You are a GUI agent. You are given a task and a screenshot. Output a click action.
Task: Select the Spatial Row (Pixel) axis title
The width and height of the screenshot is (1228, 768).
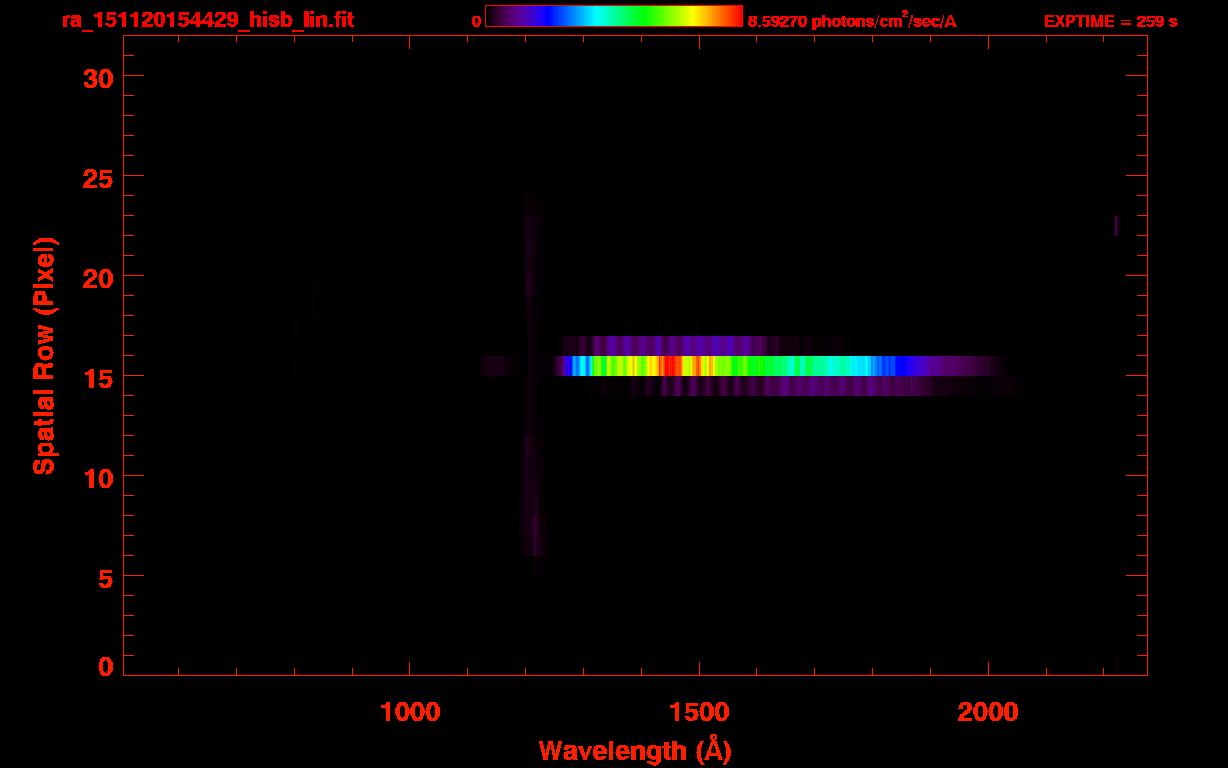point(44,356)
